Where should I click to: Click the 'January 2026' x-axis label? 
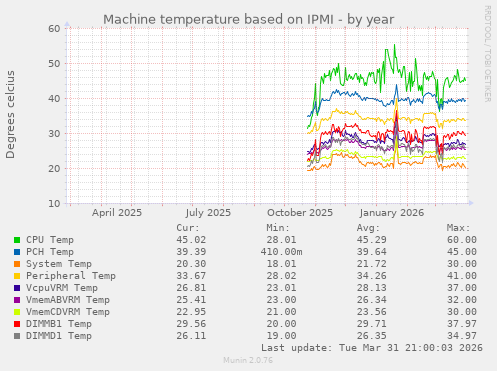(x=392, y=213)
